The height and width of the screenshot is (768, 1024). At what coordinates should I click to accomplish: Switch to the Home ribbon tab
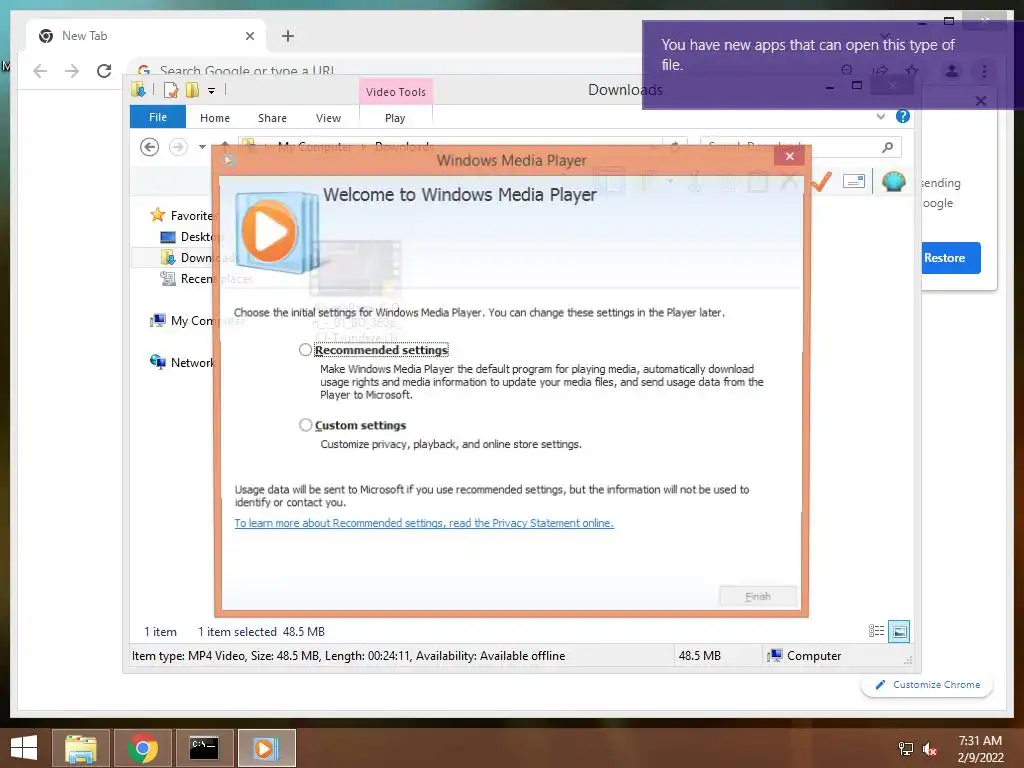tap(215, 118)
